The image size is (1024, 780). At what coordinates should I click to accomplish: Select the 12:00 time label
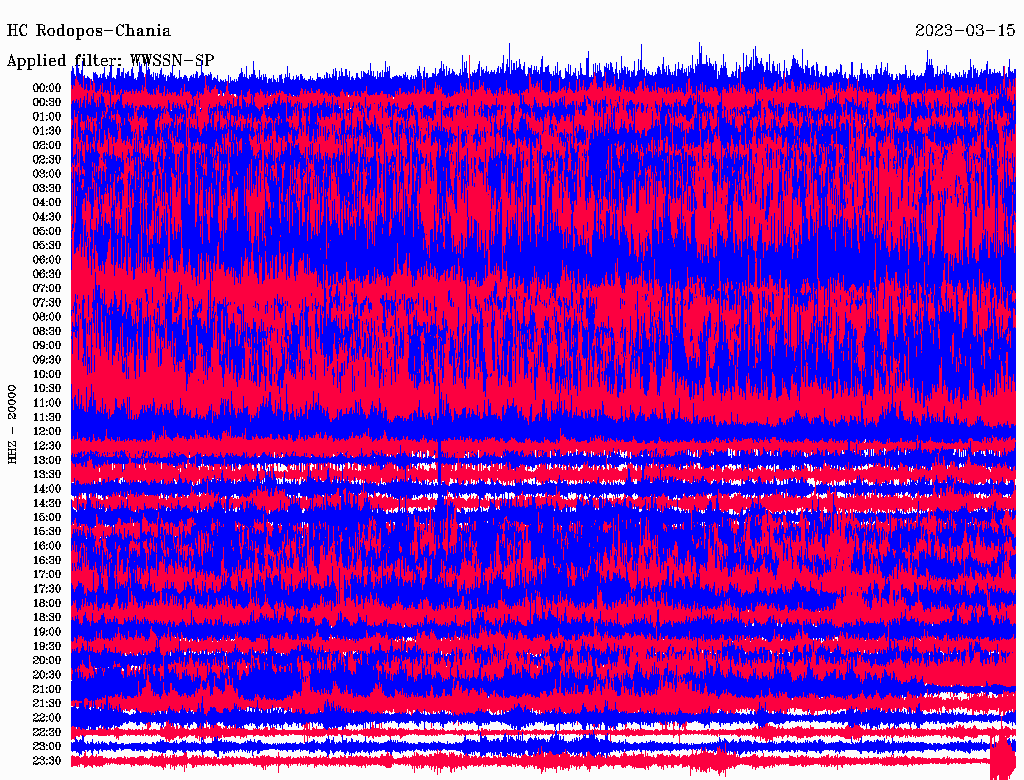47,431
